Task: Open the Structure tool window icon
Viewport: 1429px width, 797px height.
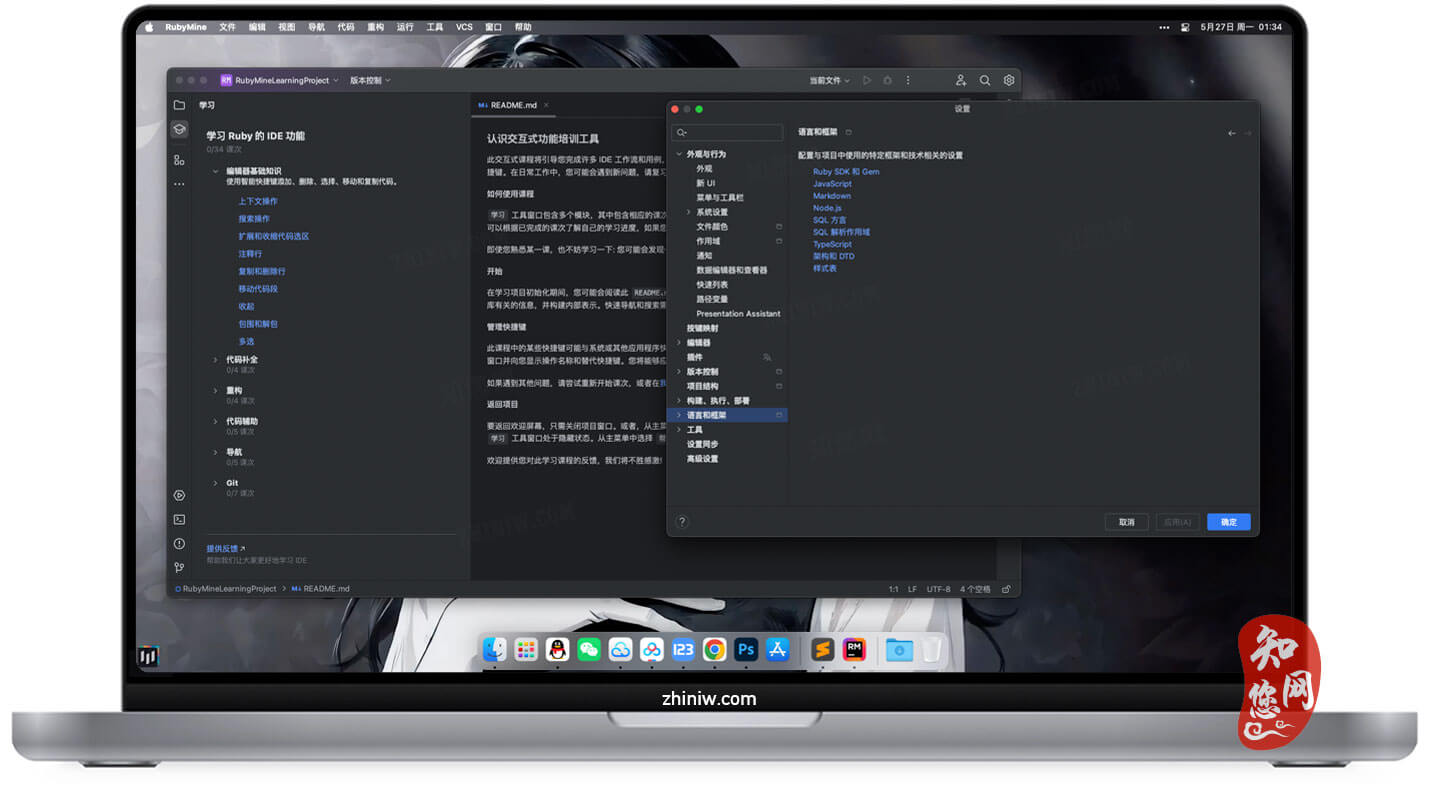Action: (179, 160)
